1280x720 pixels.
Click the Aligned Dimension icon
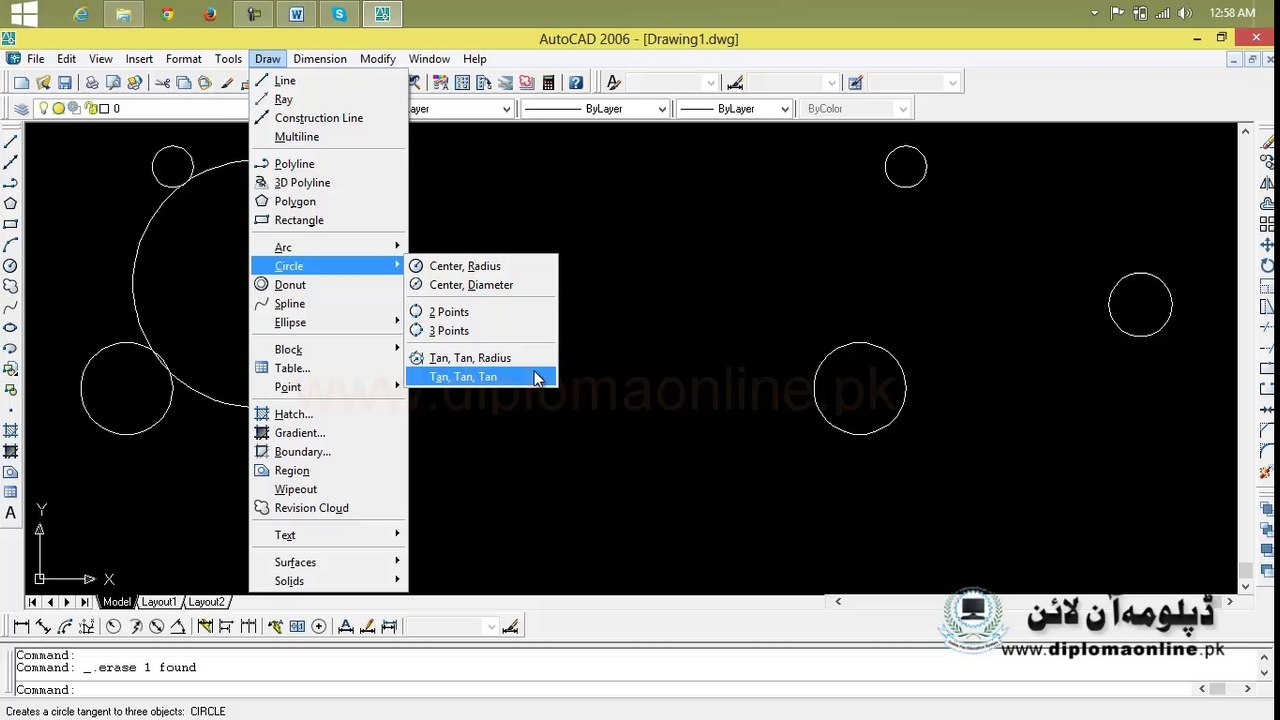(x=43, y=627)
